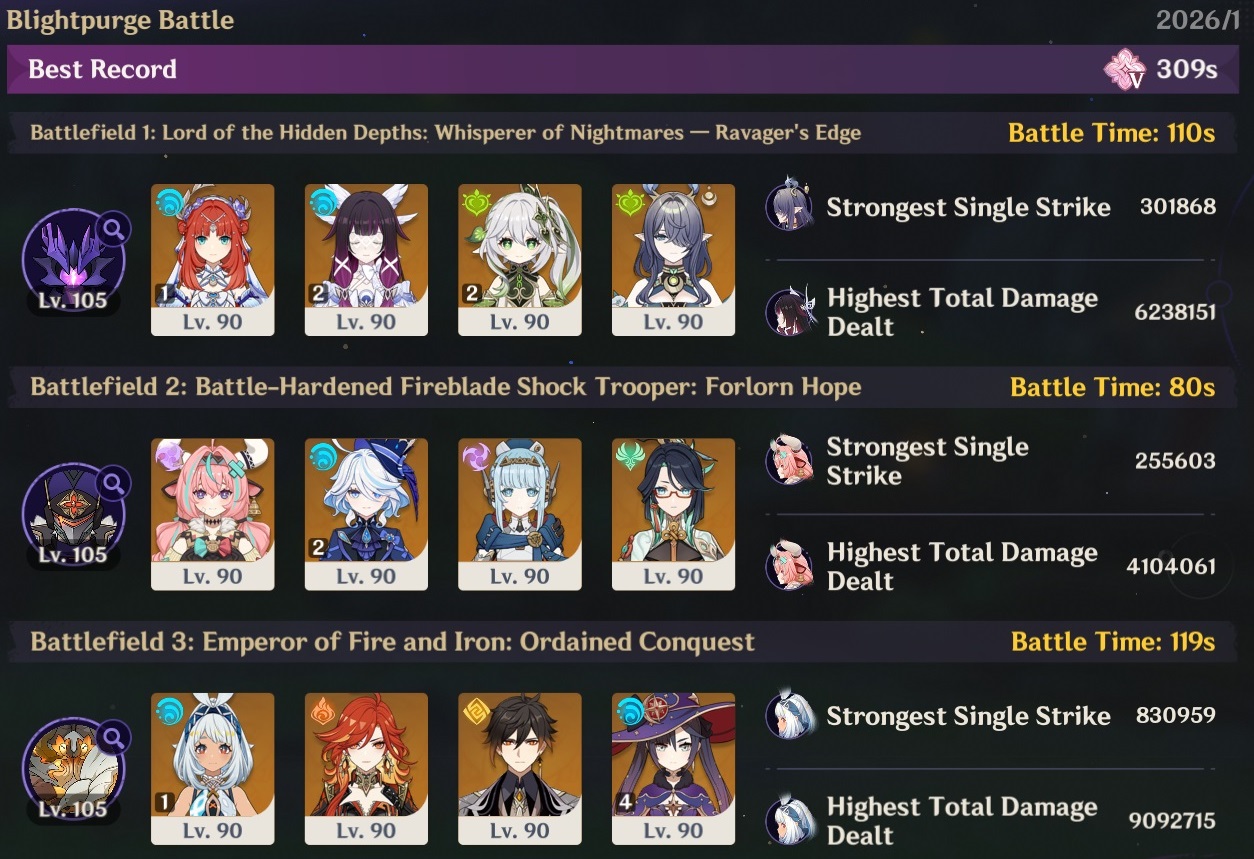Image resolution: width=1254 pixels, height=859 pixels.
Task: Open the Best Record banner
Action: pos(630,69)
